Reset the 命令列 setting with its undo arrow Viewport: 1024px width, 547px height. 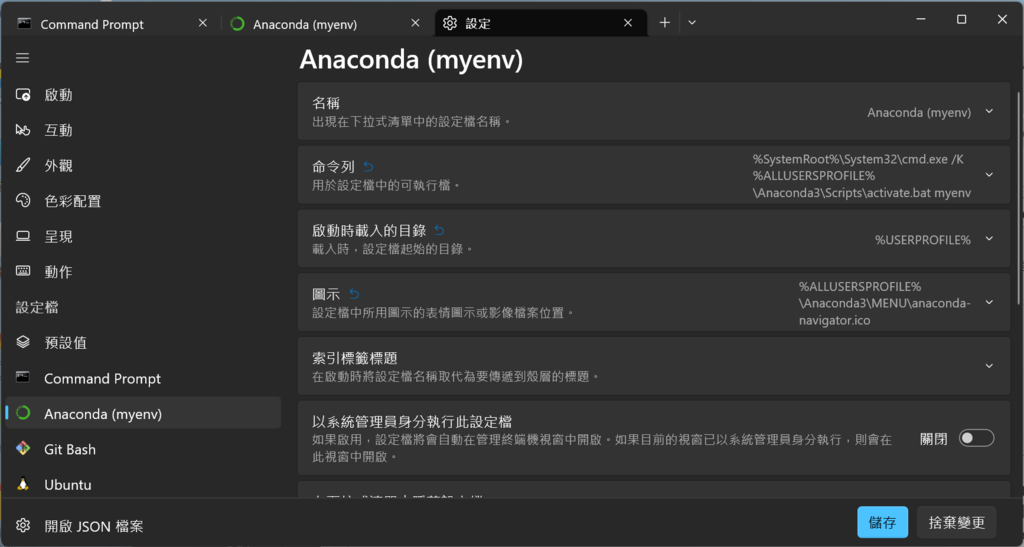coord(368,166)
